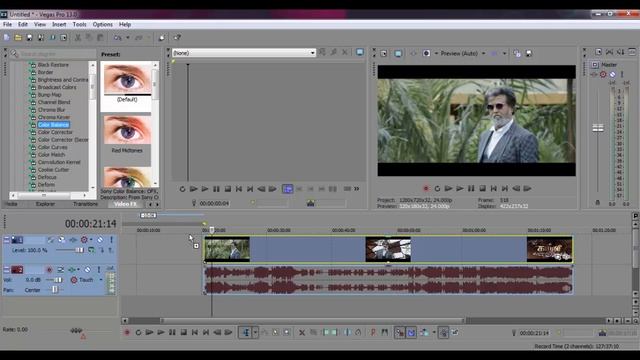Open the preview overlays dropdown arrow
Image resolution: width=640 pixels, height=360 pixels.
pos(504,53)
